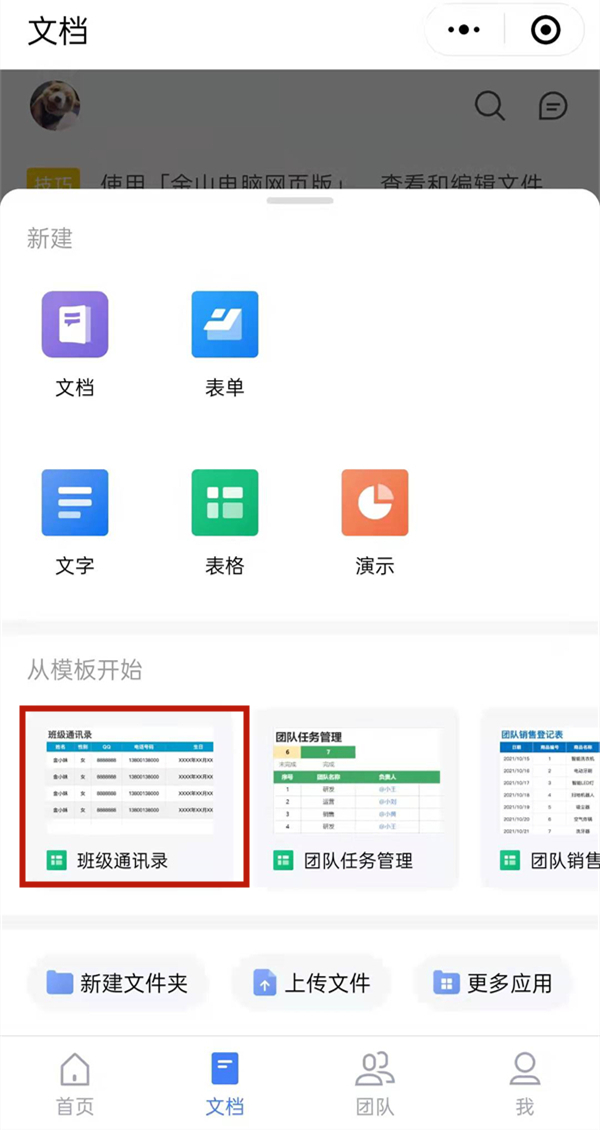Tap the 新建 section heading
This screenshot has height=1130, width=600.
point(50,239)
